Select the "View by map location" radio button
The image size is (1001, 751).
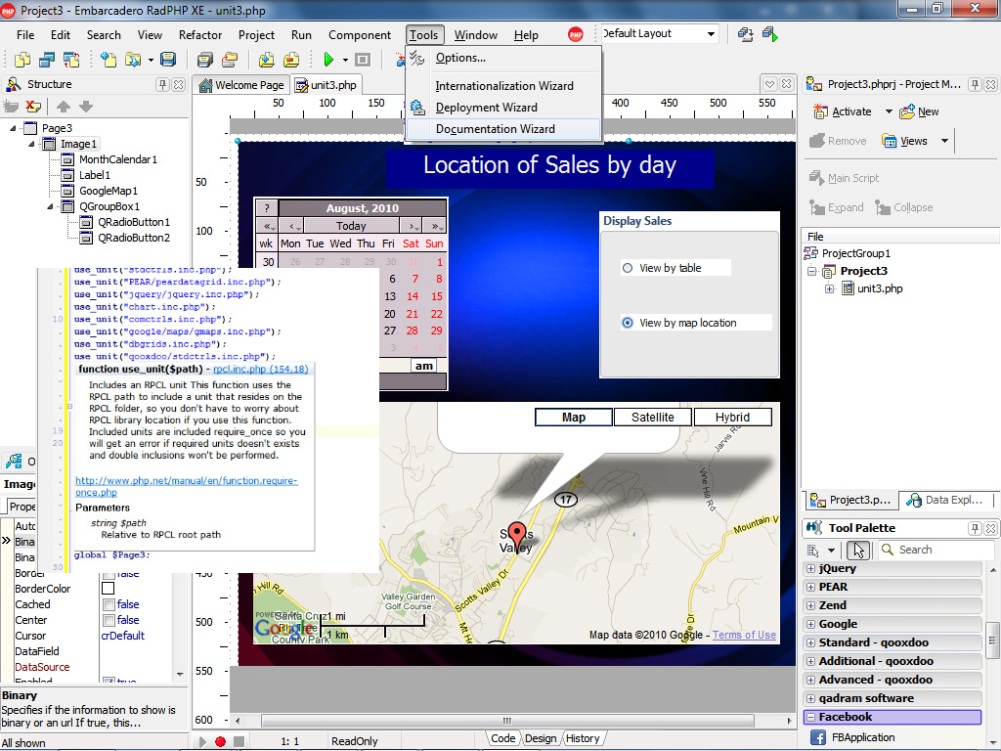point(629,322)
